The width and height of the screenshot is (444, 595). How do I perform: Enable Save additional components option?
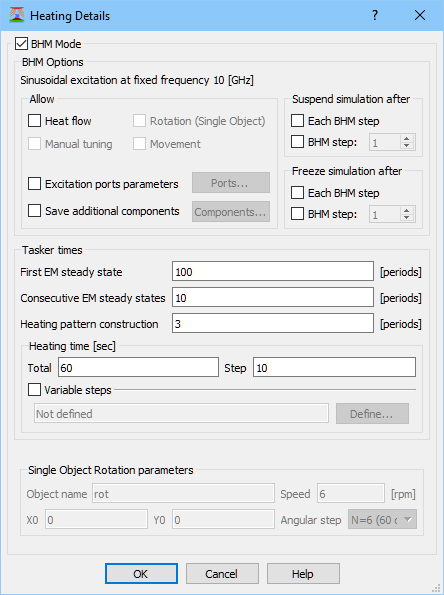(x=35, y=211)
